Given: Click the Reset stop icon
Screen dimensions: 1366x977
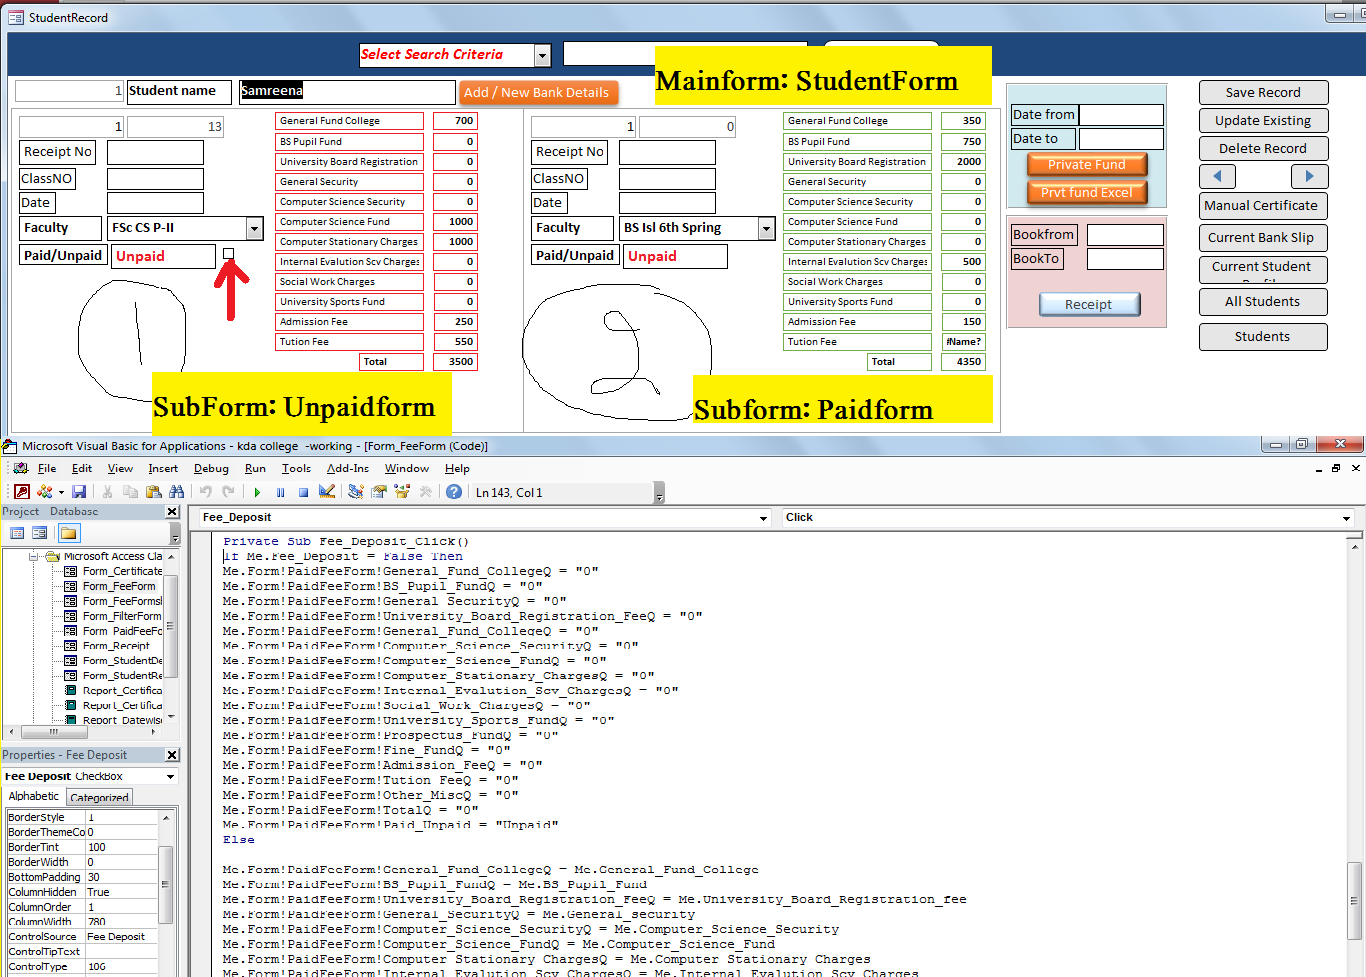Looking at the screenshot, I should [303, 492].
